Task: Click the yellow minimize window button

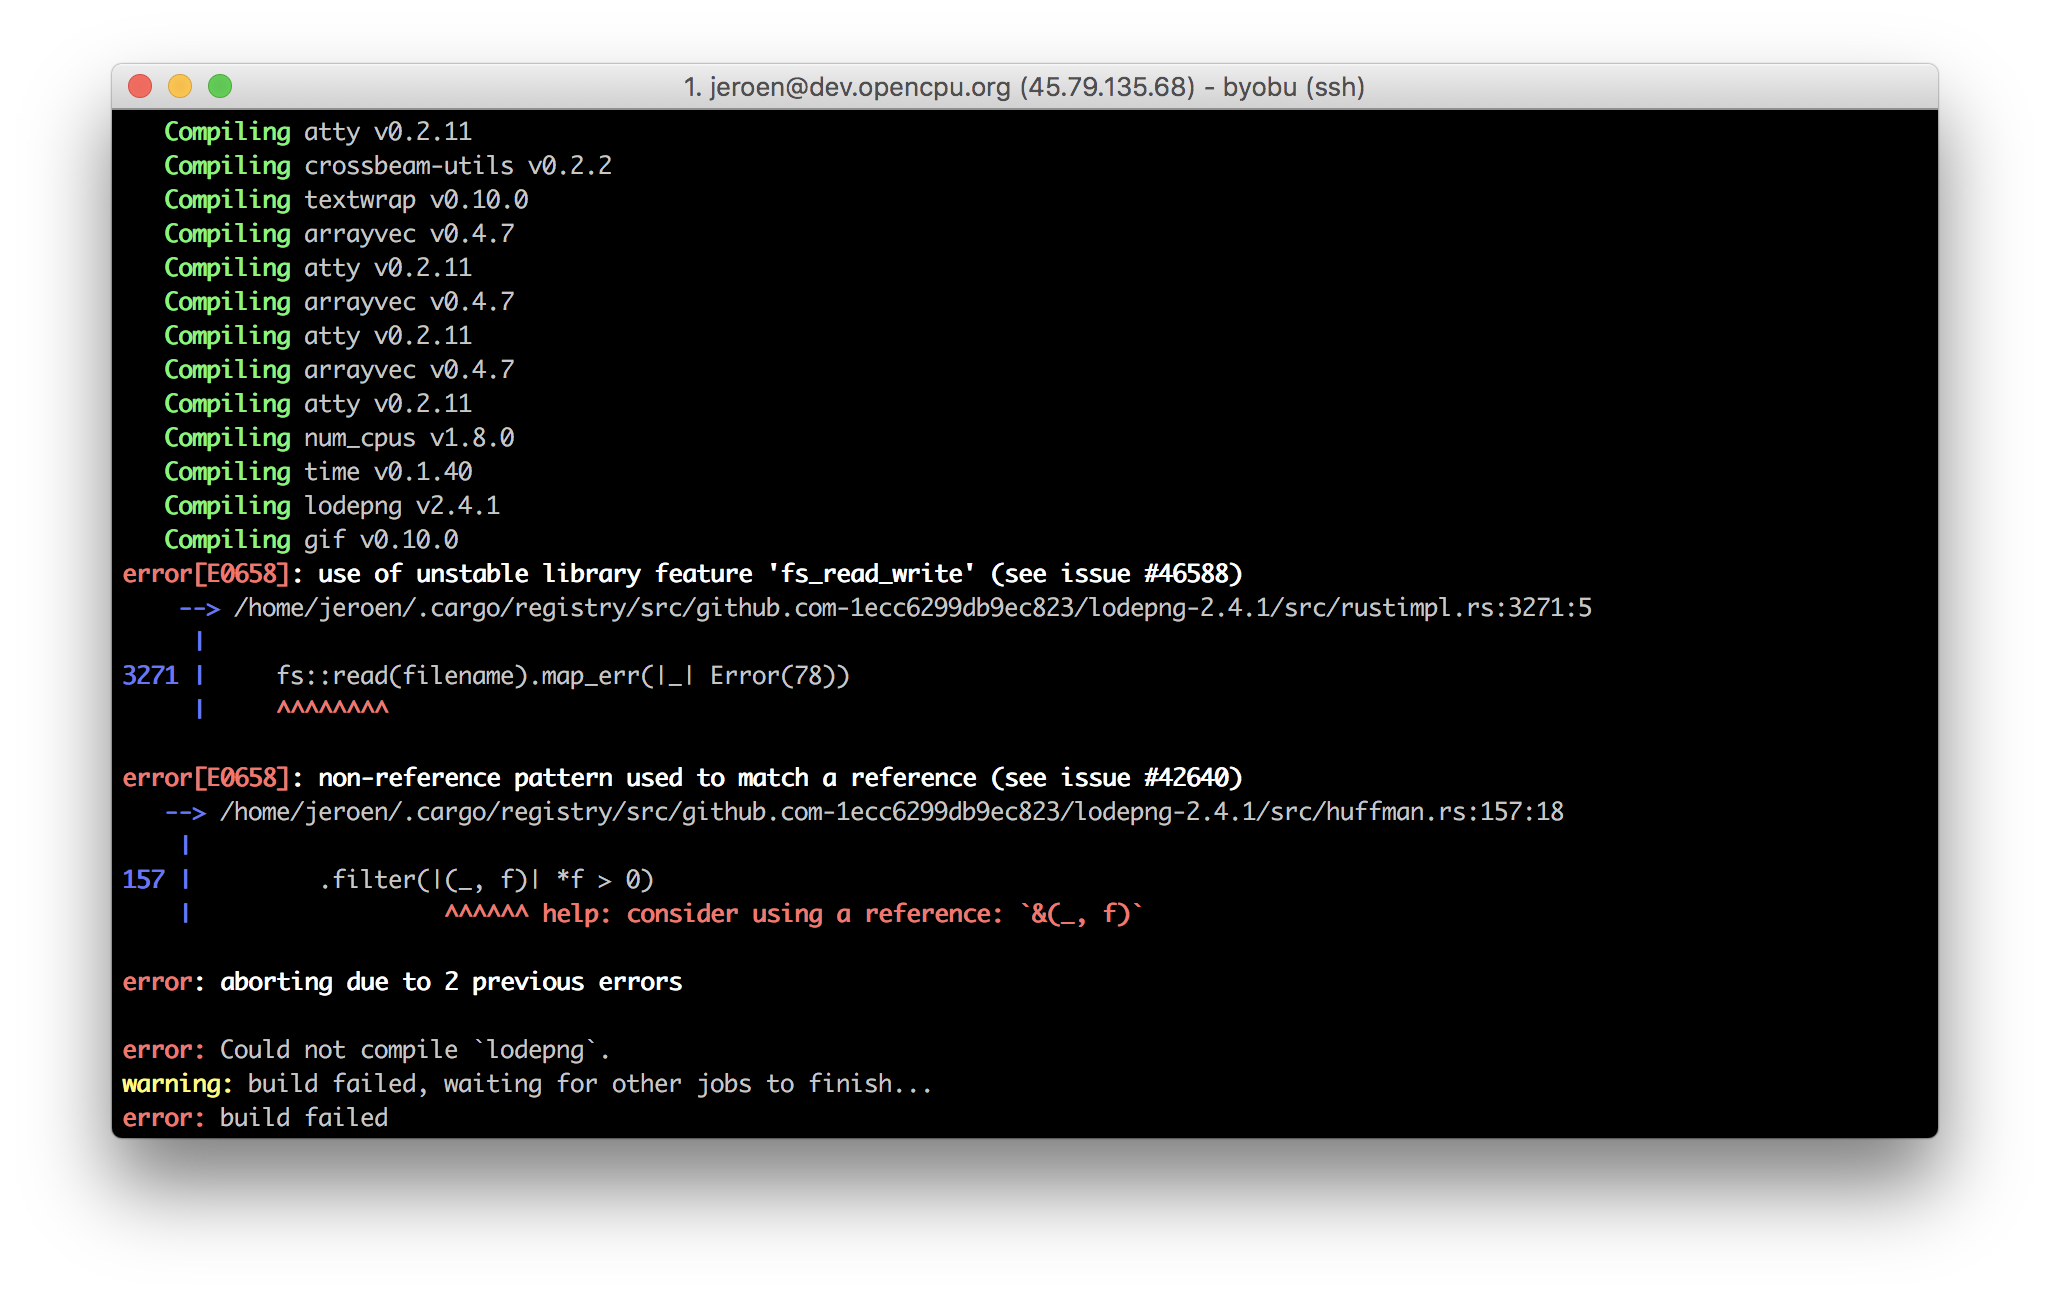Action: (179, 87)
